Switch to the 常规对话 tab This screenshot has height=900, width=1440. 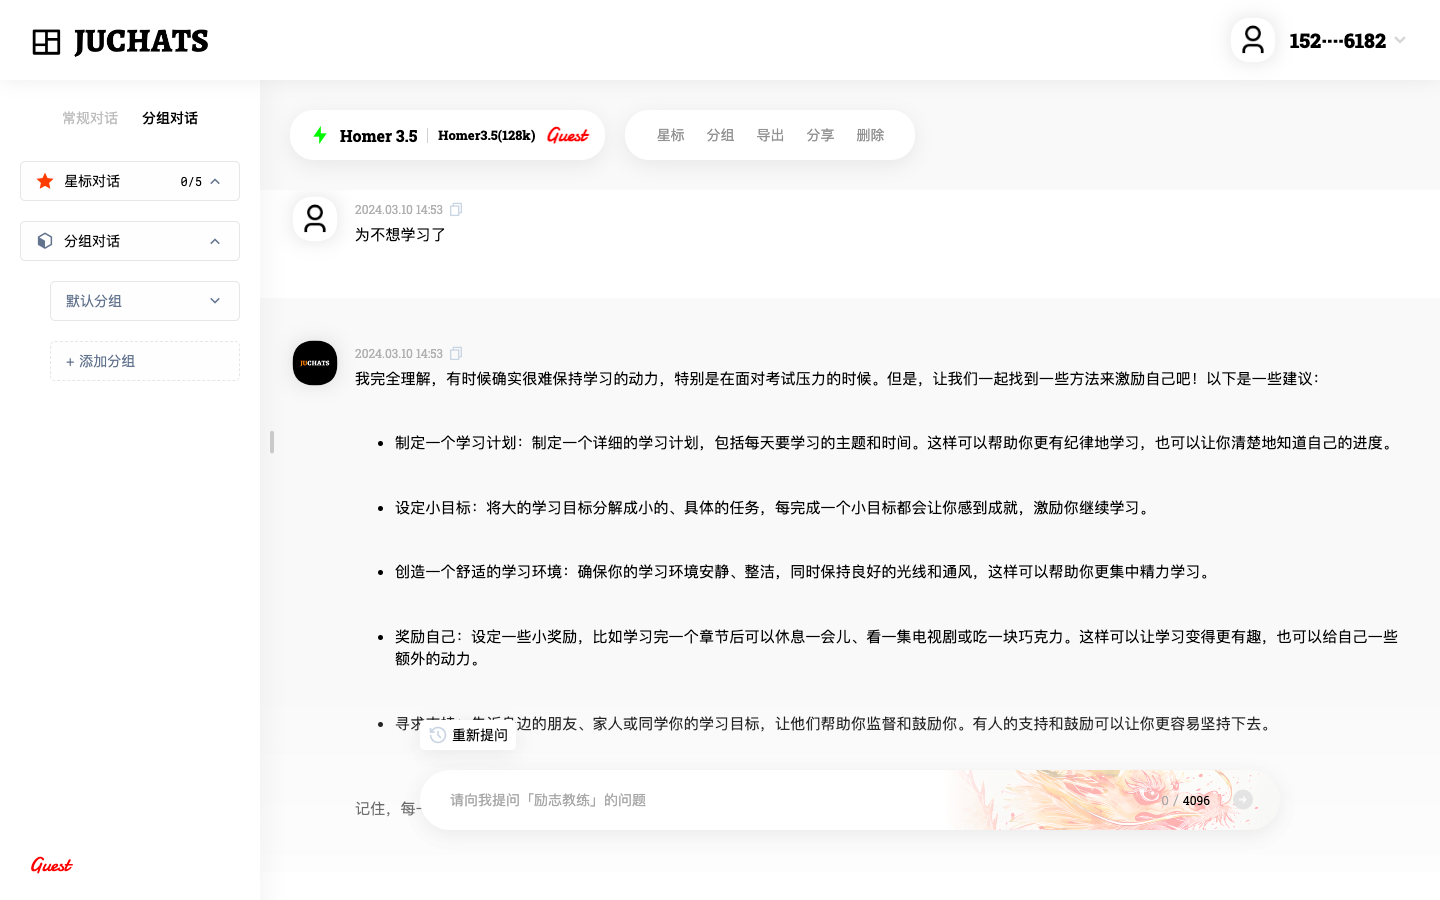pyautogui.click(x=90, y=118)
